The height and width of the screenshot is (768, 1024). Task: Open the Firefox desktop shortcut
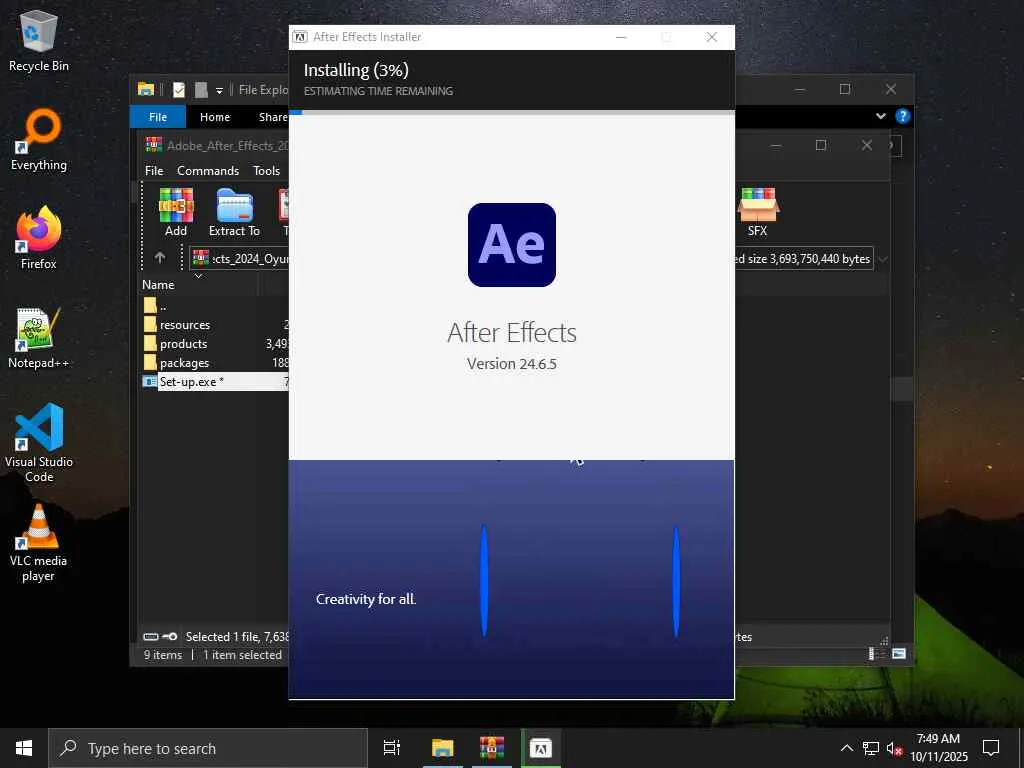(x=39, y=238)
